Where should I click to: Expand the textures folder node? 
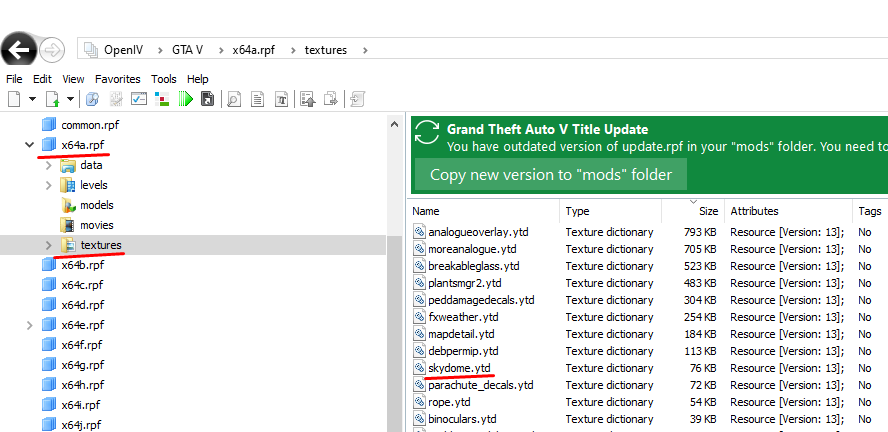pos(49,245)
